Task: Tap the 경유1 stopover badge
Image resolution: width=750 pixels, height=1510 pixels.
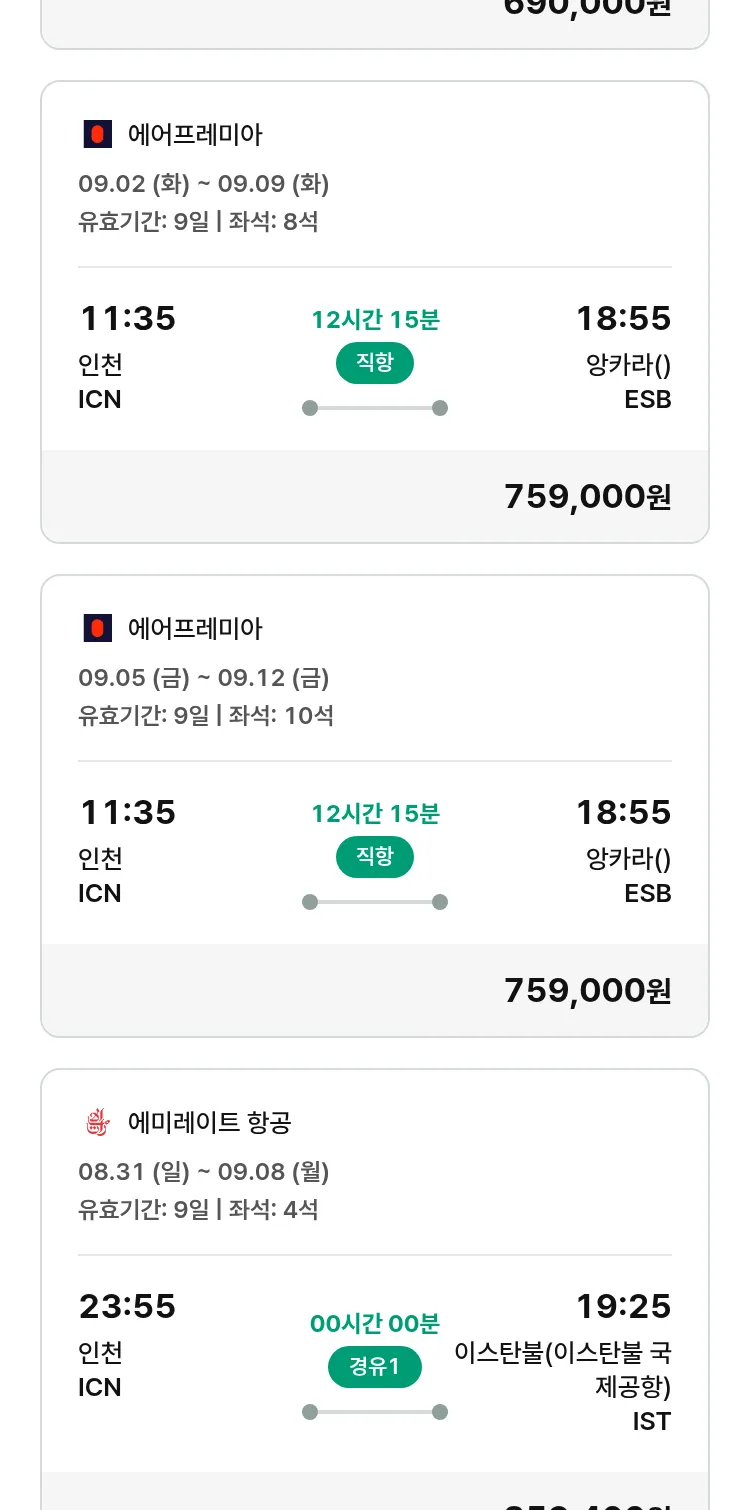Action: (375, 1367)
